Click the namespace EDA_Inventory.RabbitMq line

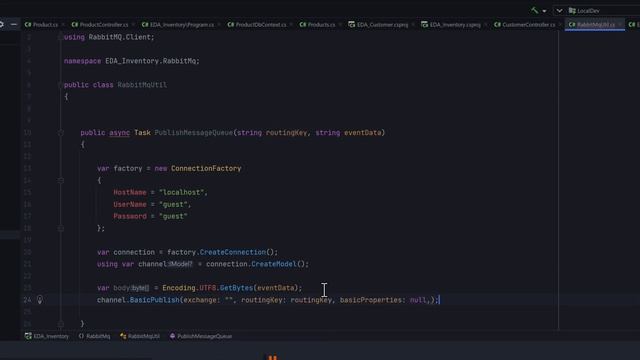[x=132, y=61]
